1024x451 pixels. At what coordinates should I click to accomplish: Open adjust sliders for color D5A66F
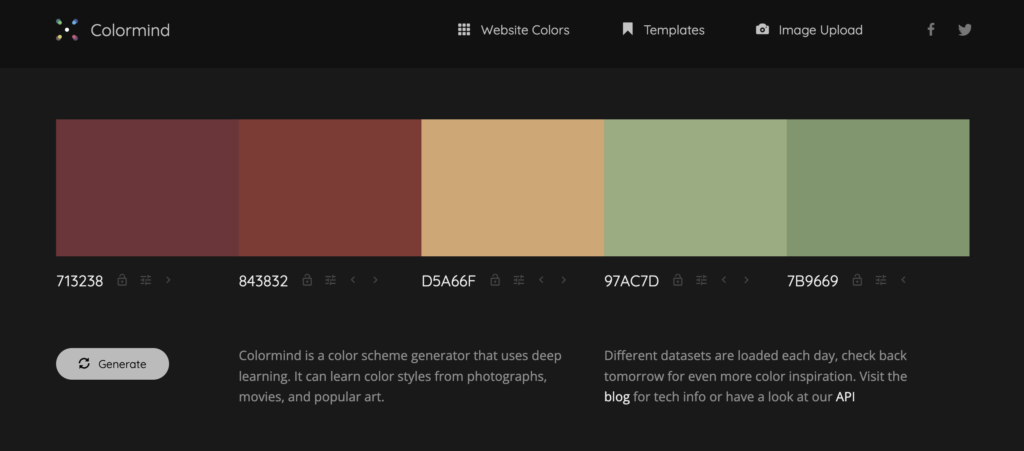click(519, 280)
